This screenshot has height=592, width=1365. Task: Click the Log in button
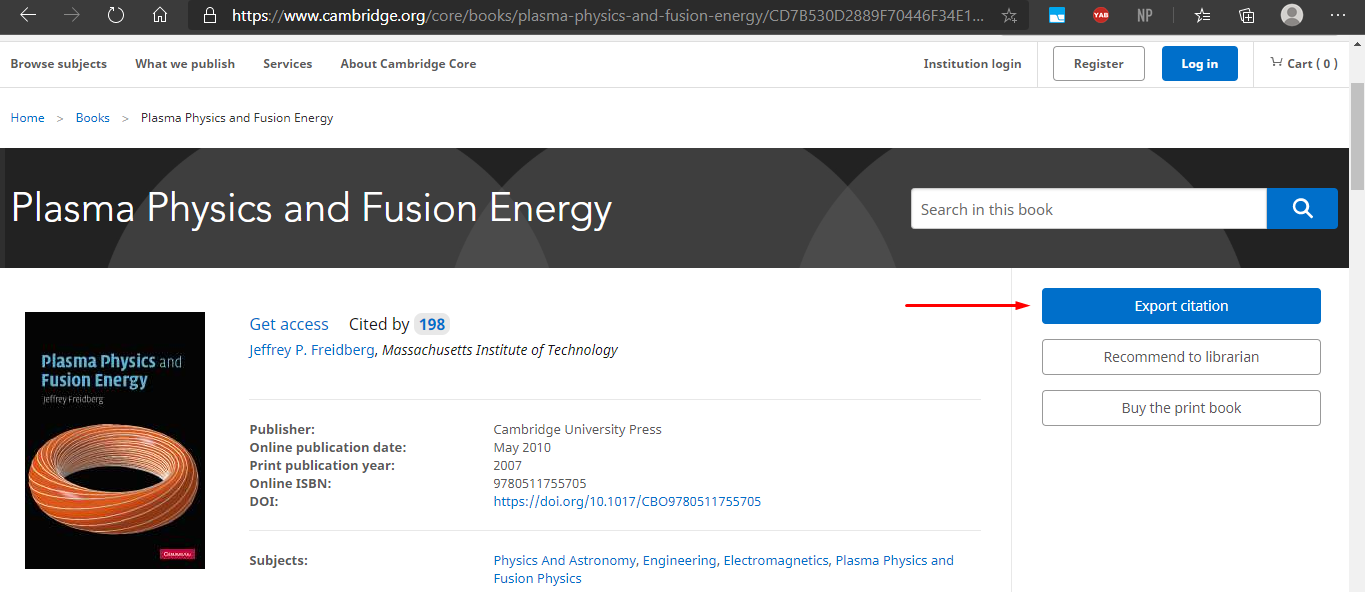[1199, 63]
